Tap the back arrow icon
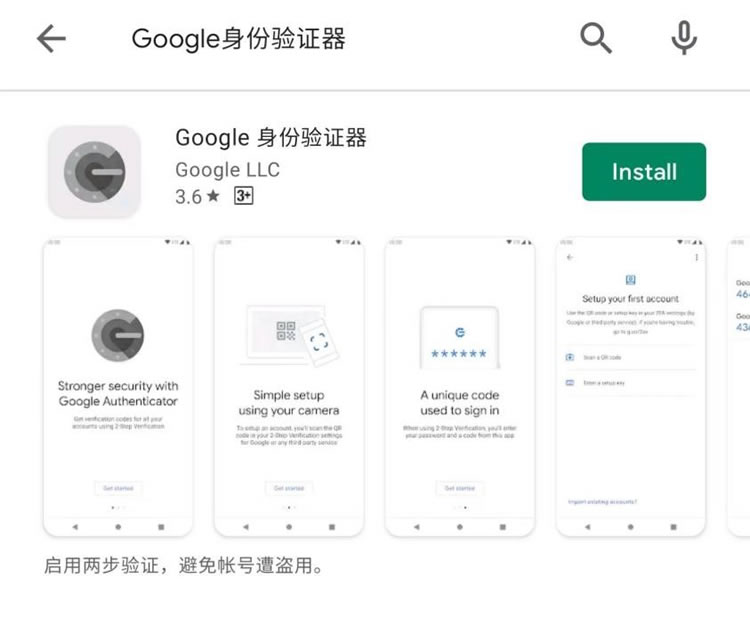The height and width of the screenshot is (619, 750). coord(51,39)
